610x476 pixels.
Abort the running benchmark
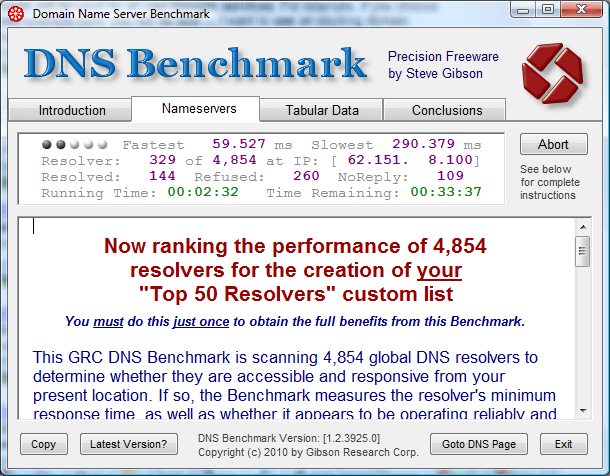click(553, 144)
